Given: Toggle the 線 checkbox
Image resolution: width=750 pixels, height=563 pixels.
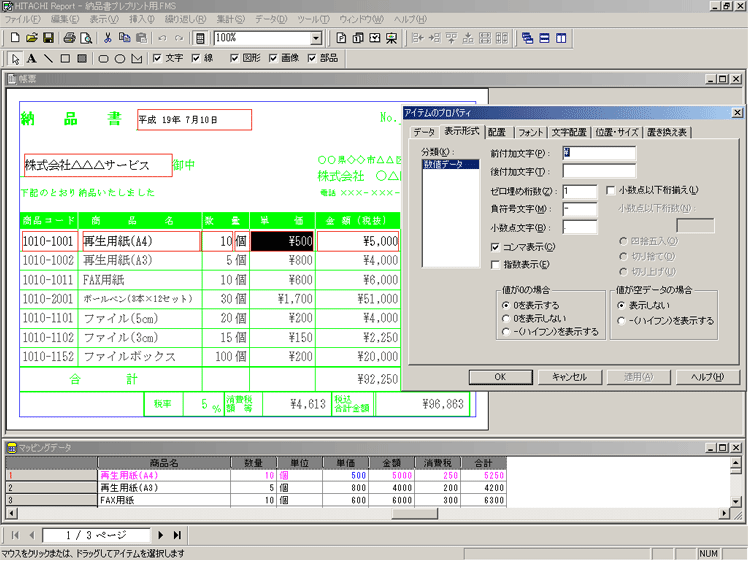Looking at the screenshot, I should coord(196,58).
